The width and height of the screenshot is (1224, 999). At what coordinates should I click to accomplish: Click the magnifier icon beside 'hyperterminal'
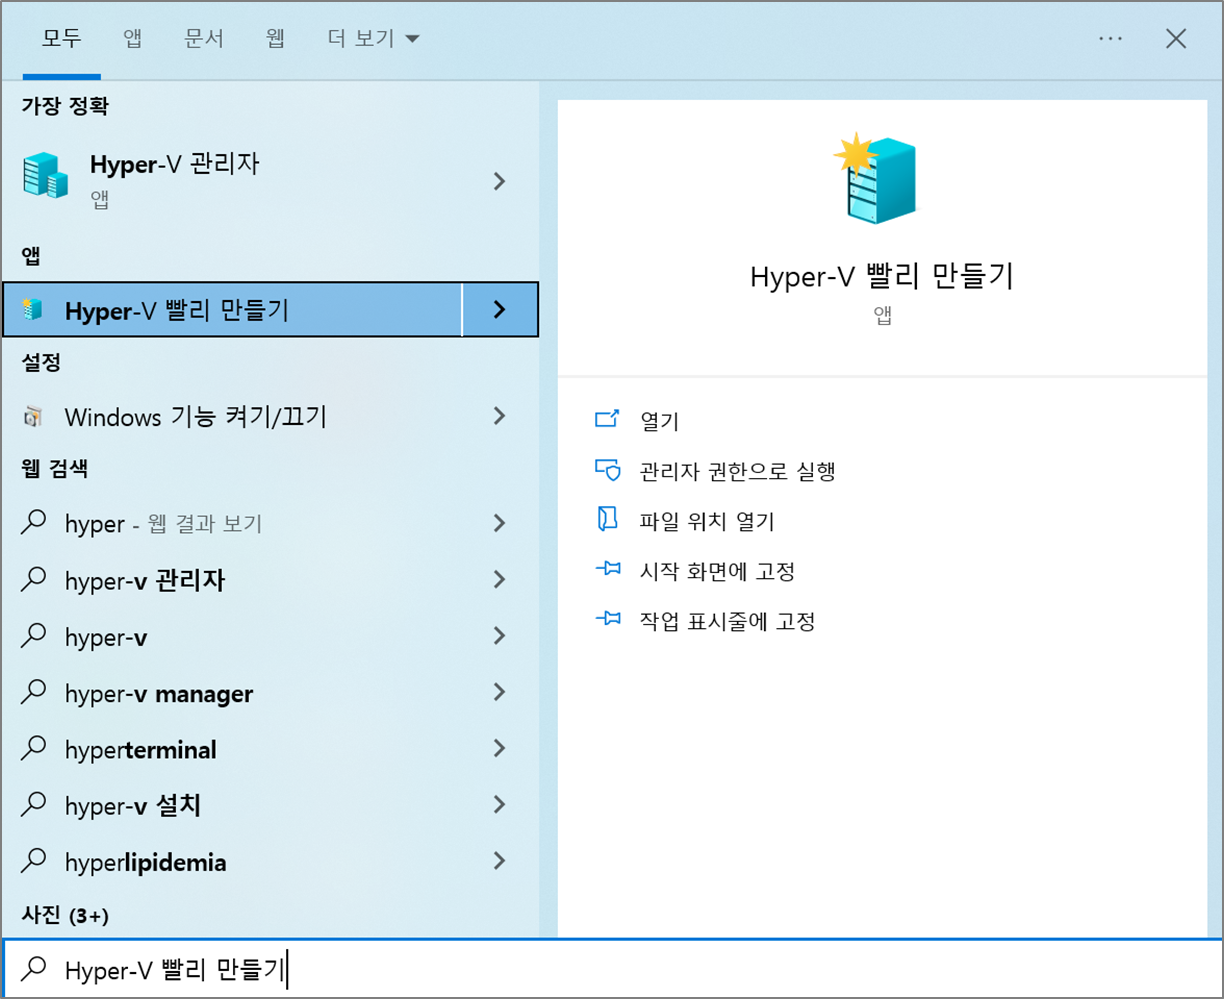click(34, 747)
